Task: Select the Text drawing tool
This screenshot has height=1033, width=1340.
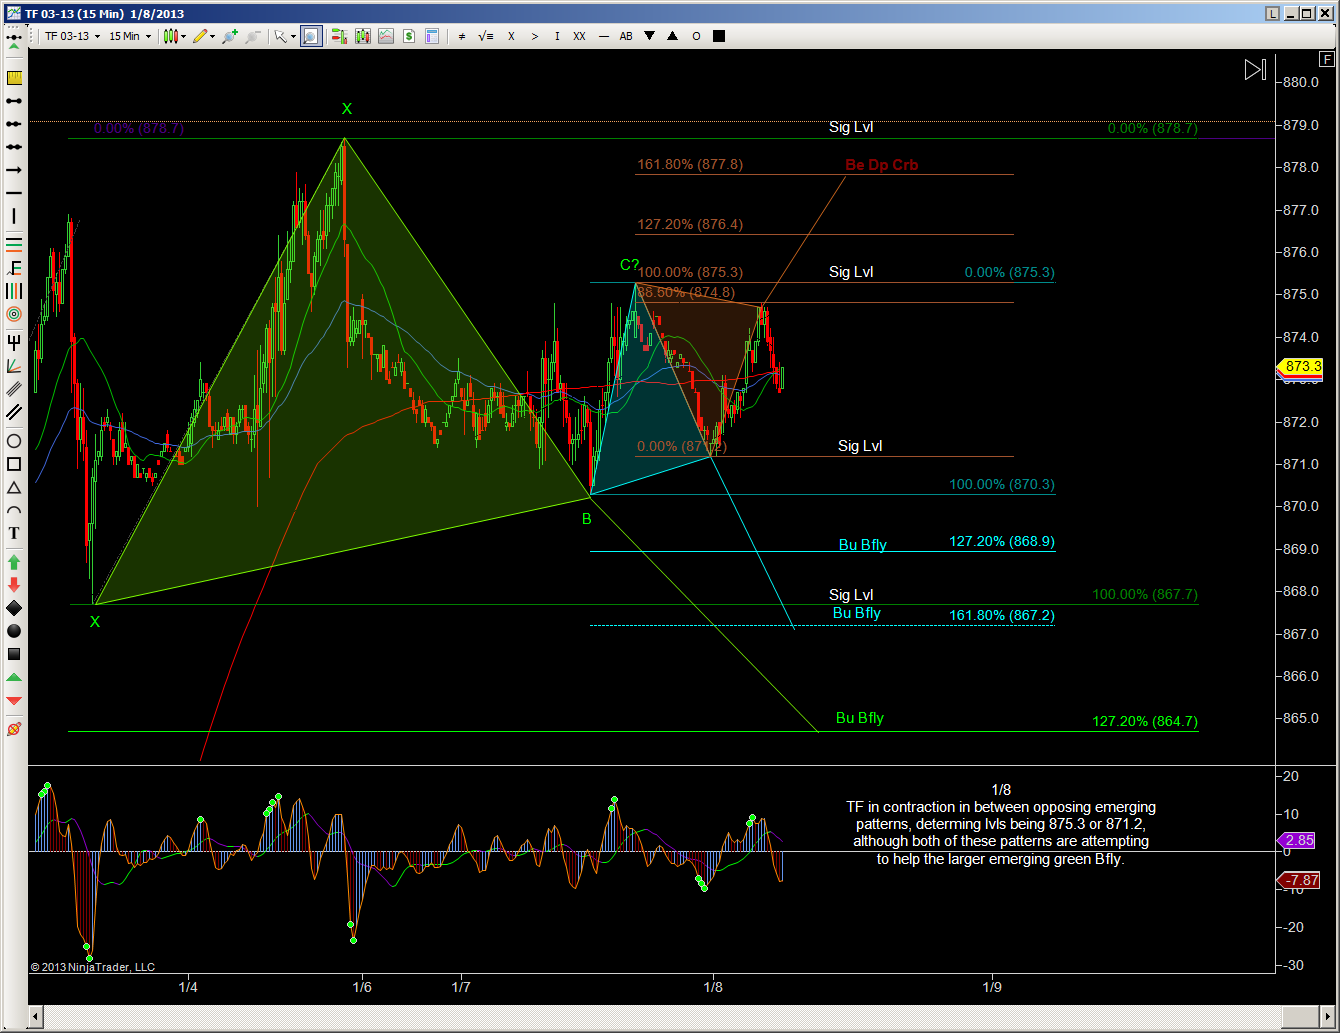Action: [14, 533]
